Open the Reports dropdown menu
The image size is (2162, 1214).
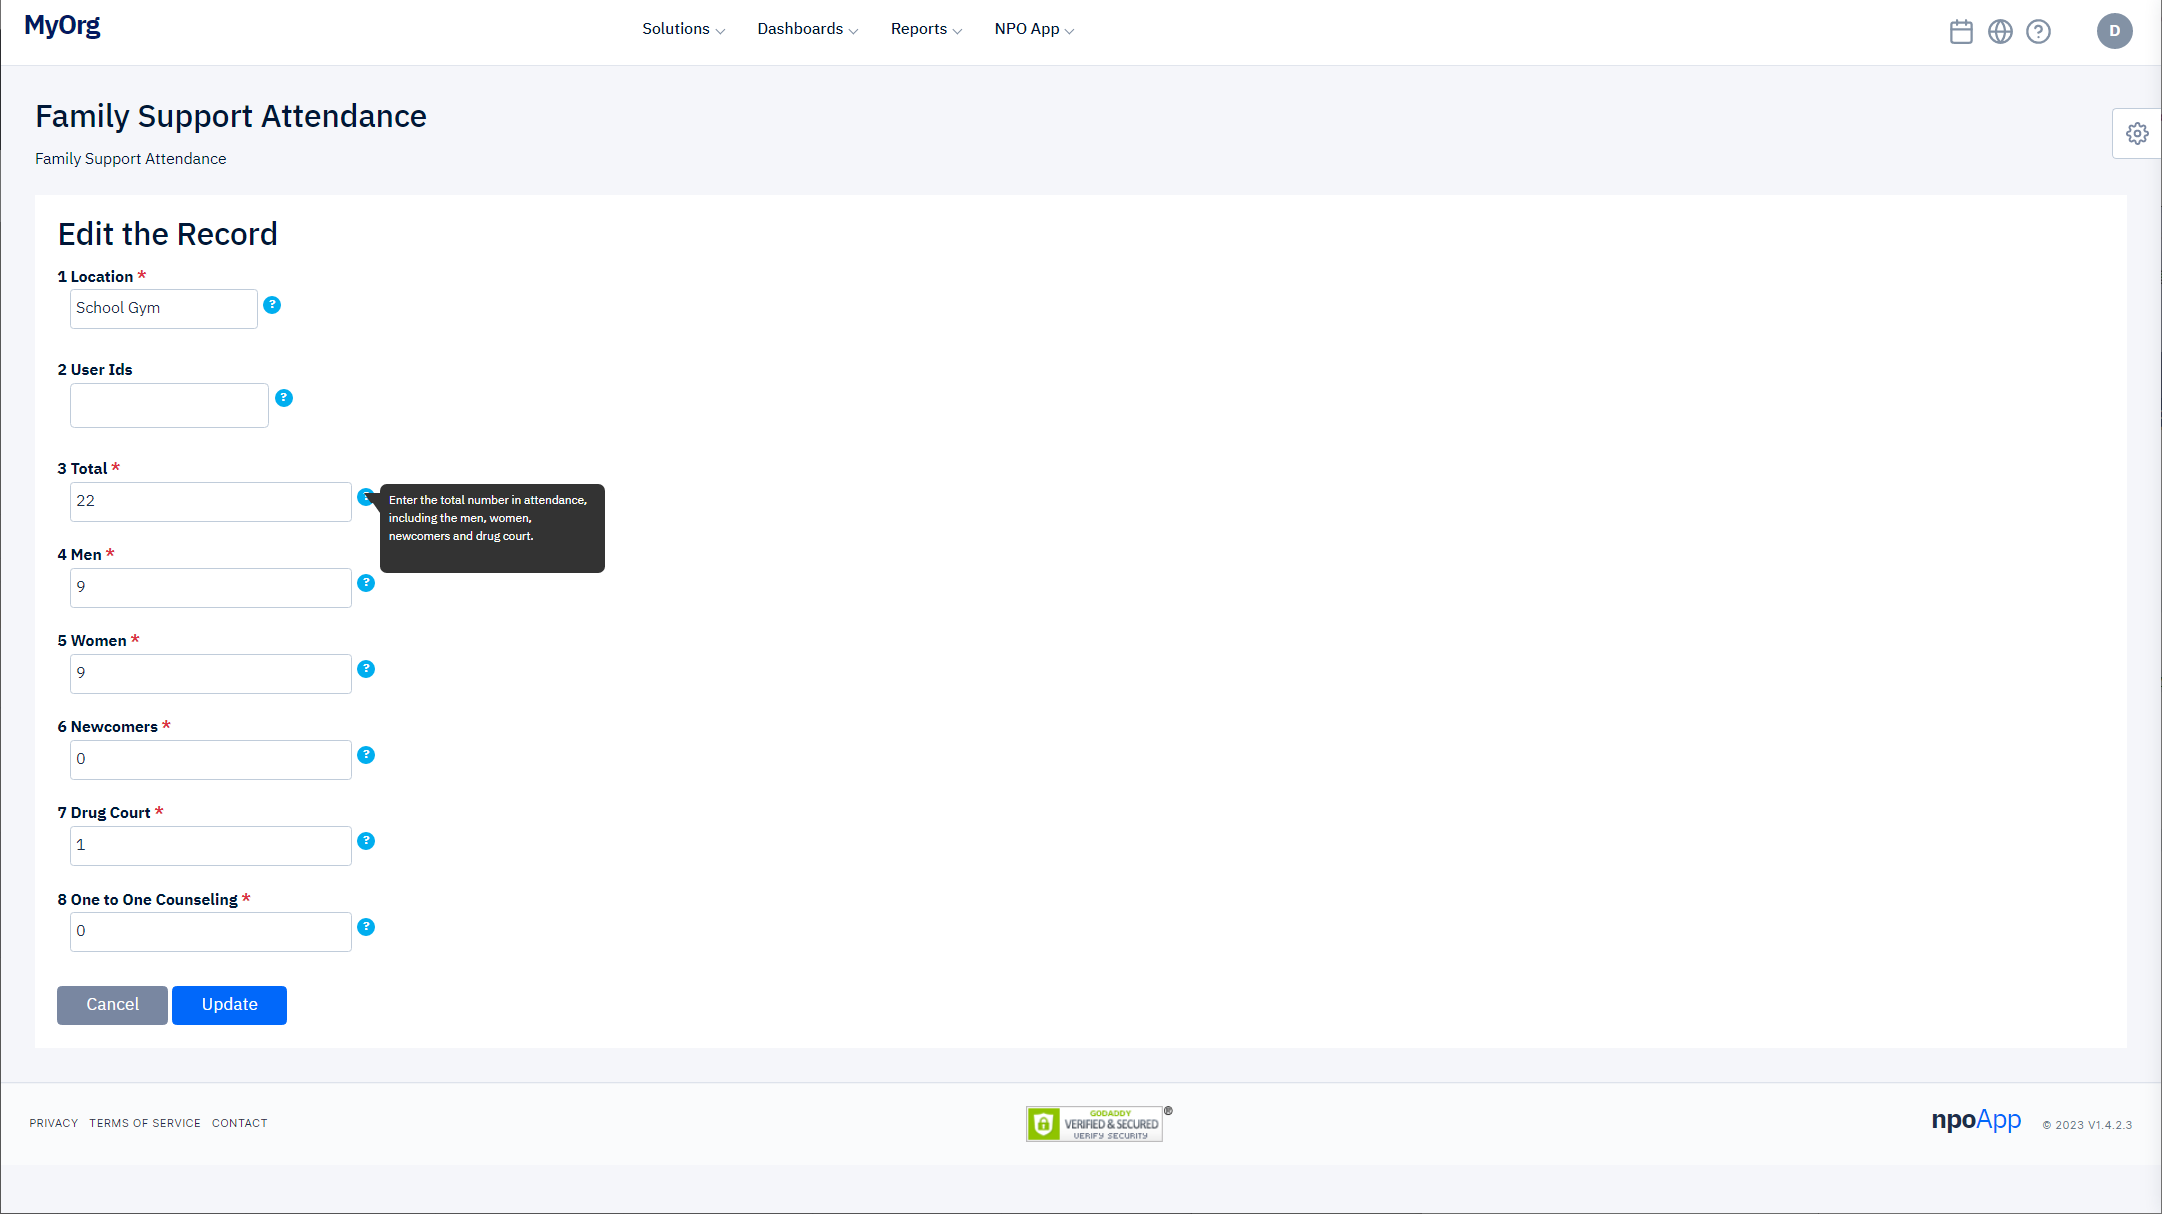926,29
